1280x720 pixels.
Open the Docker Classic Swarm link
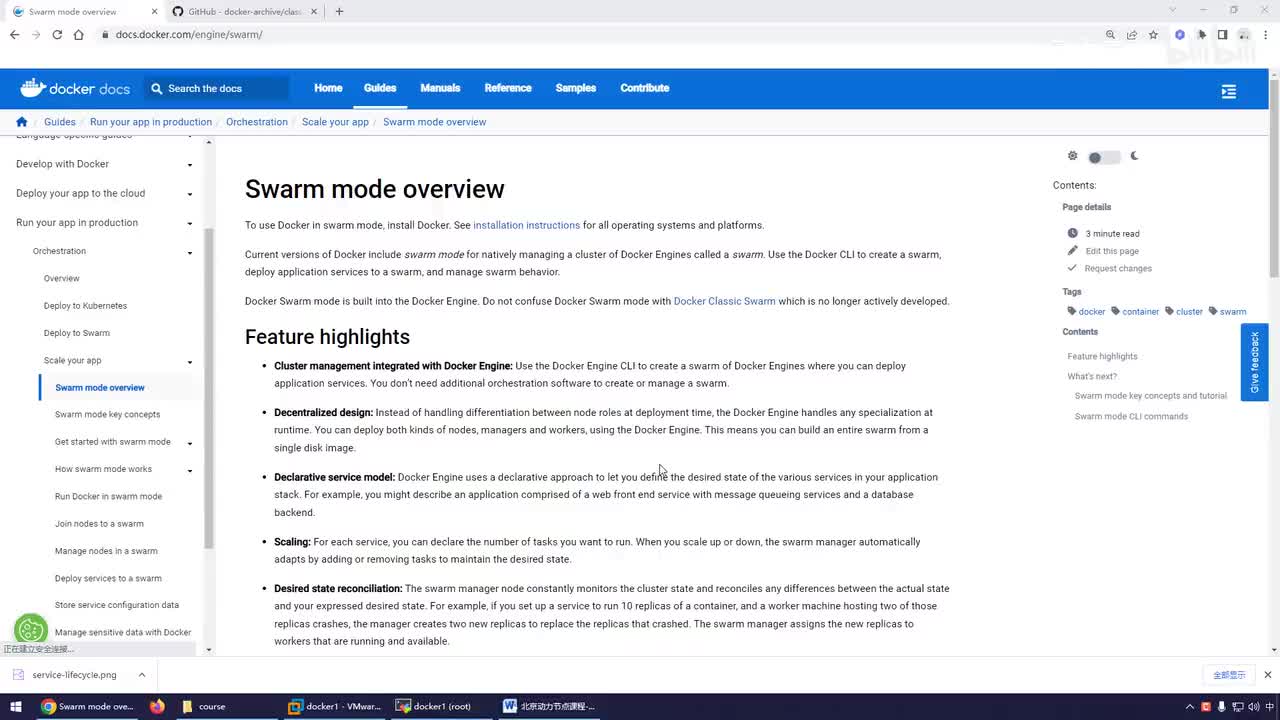pos(725,301)
